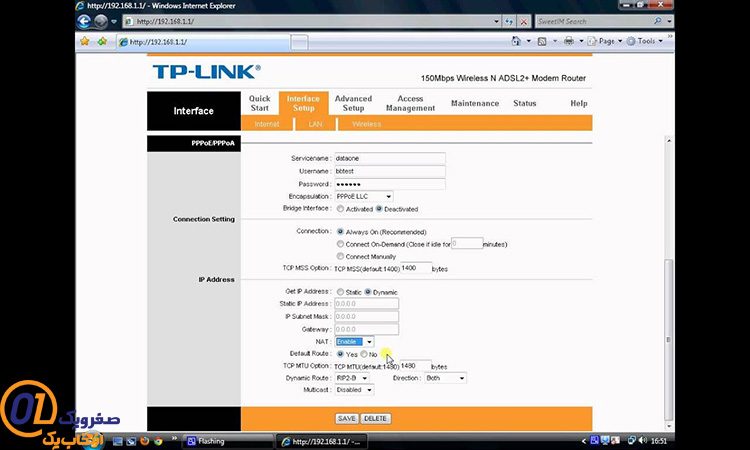Click the Username input field

pos(389,171)
